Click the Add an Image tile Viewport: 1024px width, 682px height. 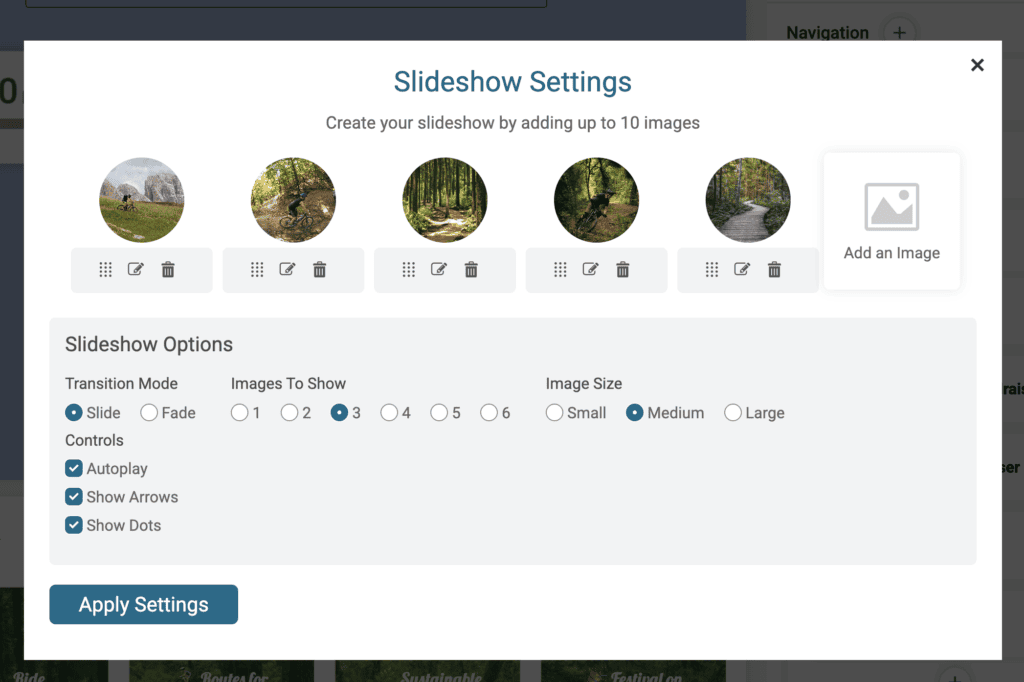coord(891,221)
